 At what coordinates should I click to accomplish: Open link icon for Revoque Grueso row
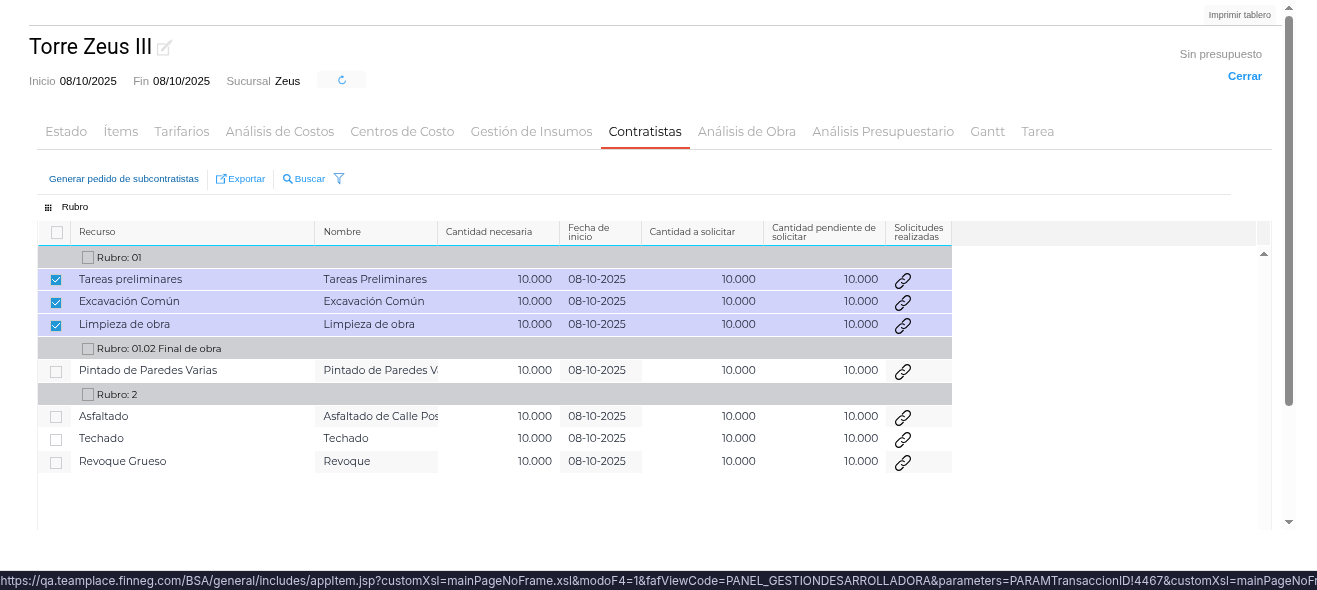point(902,462)
